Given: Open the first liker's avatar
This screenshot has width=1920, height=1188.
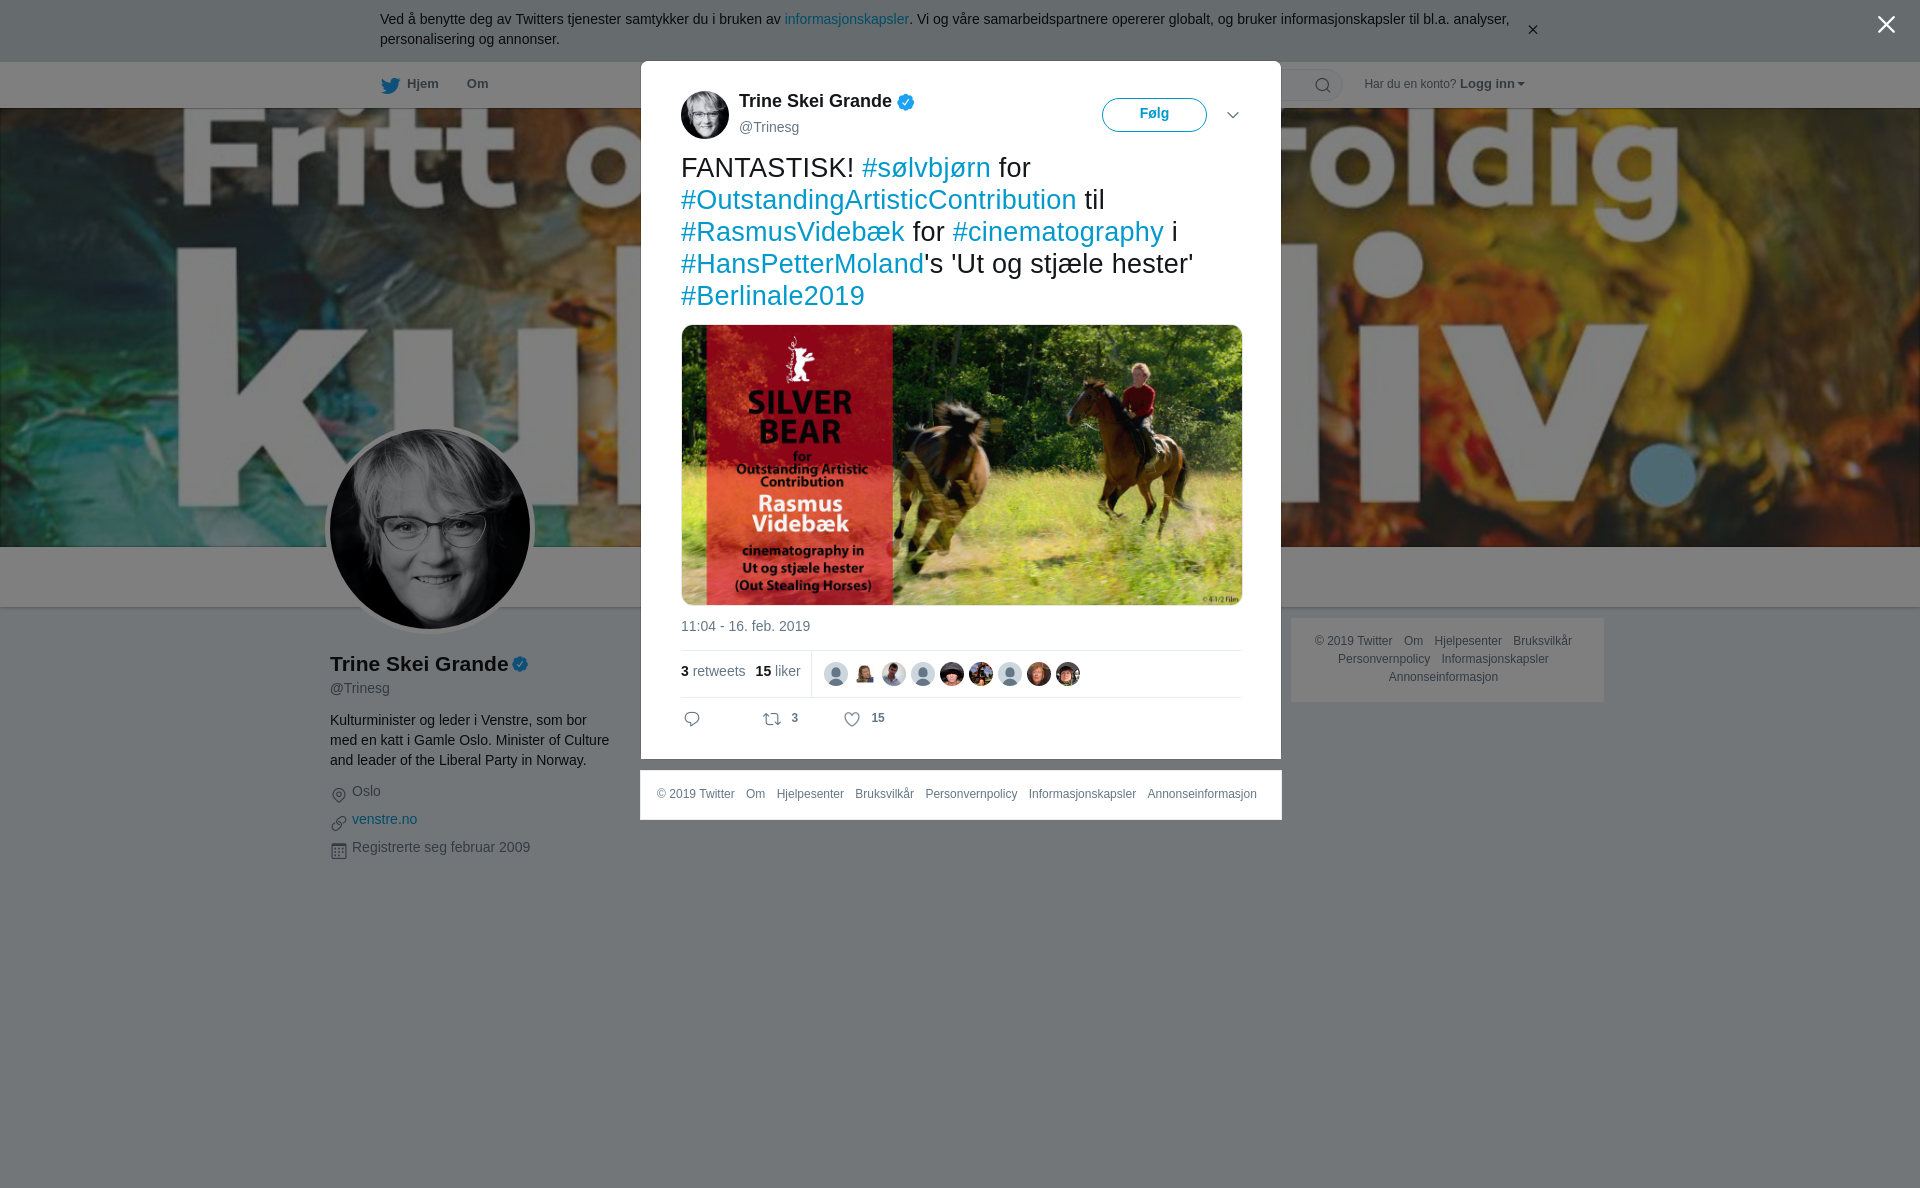Looking at the screenshot, I should 836,674.
